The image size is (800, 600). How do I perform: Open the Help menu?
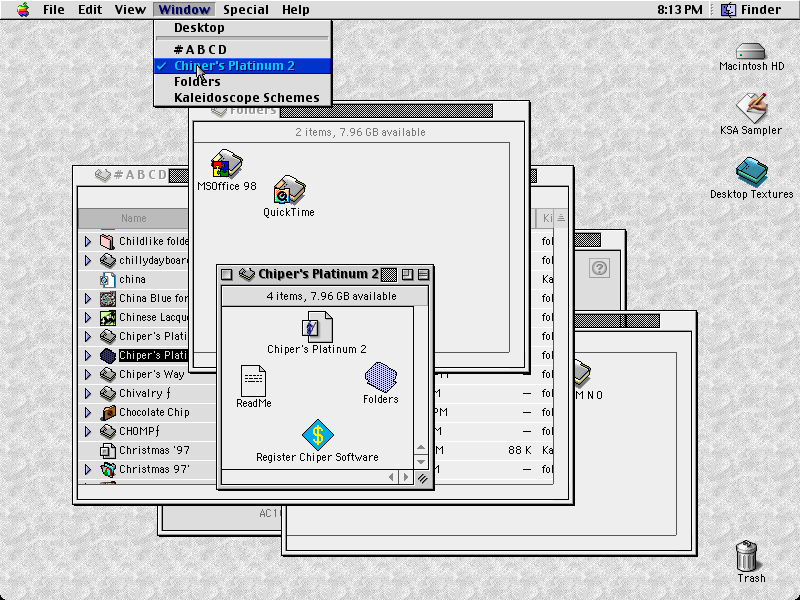(x=295, y=9)
